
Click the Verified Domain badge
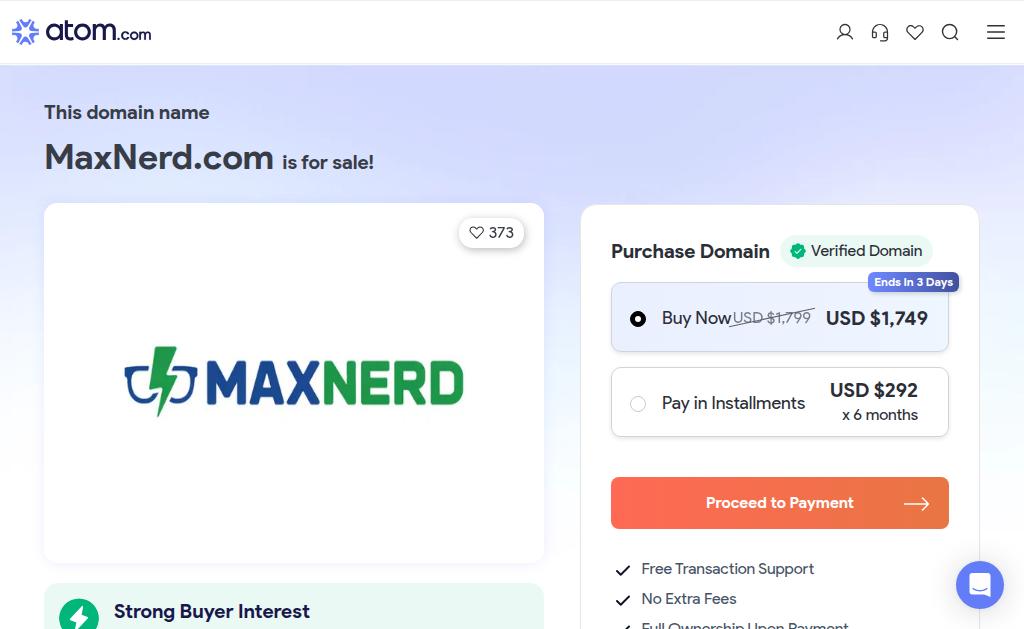856,251
